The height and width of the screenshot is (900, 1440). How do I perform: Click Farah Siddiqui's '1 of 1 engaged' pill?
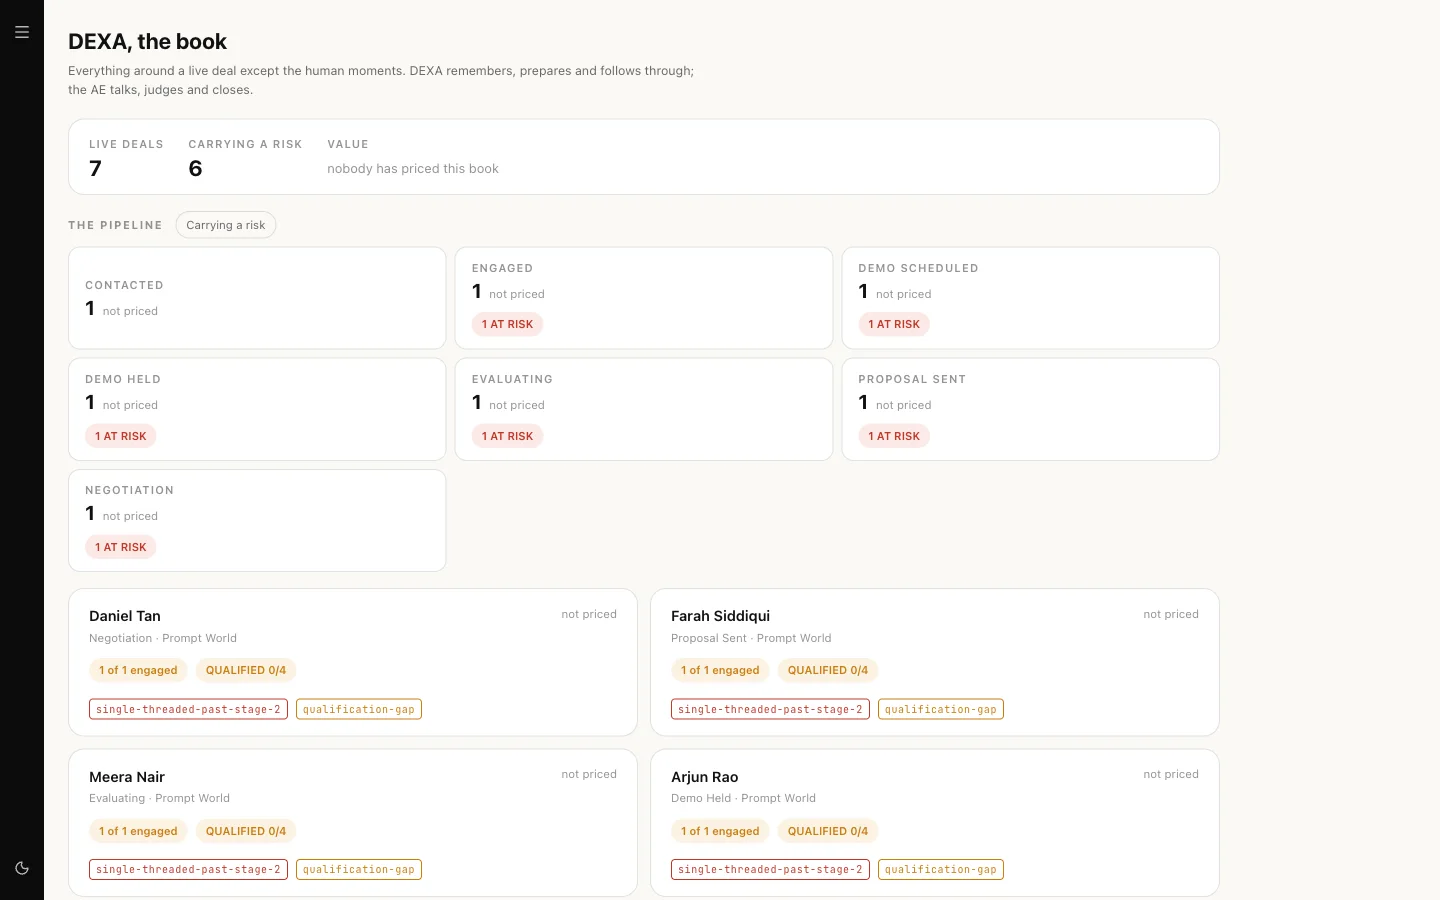tap(720, 670)
